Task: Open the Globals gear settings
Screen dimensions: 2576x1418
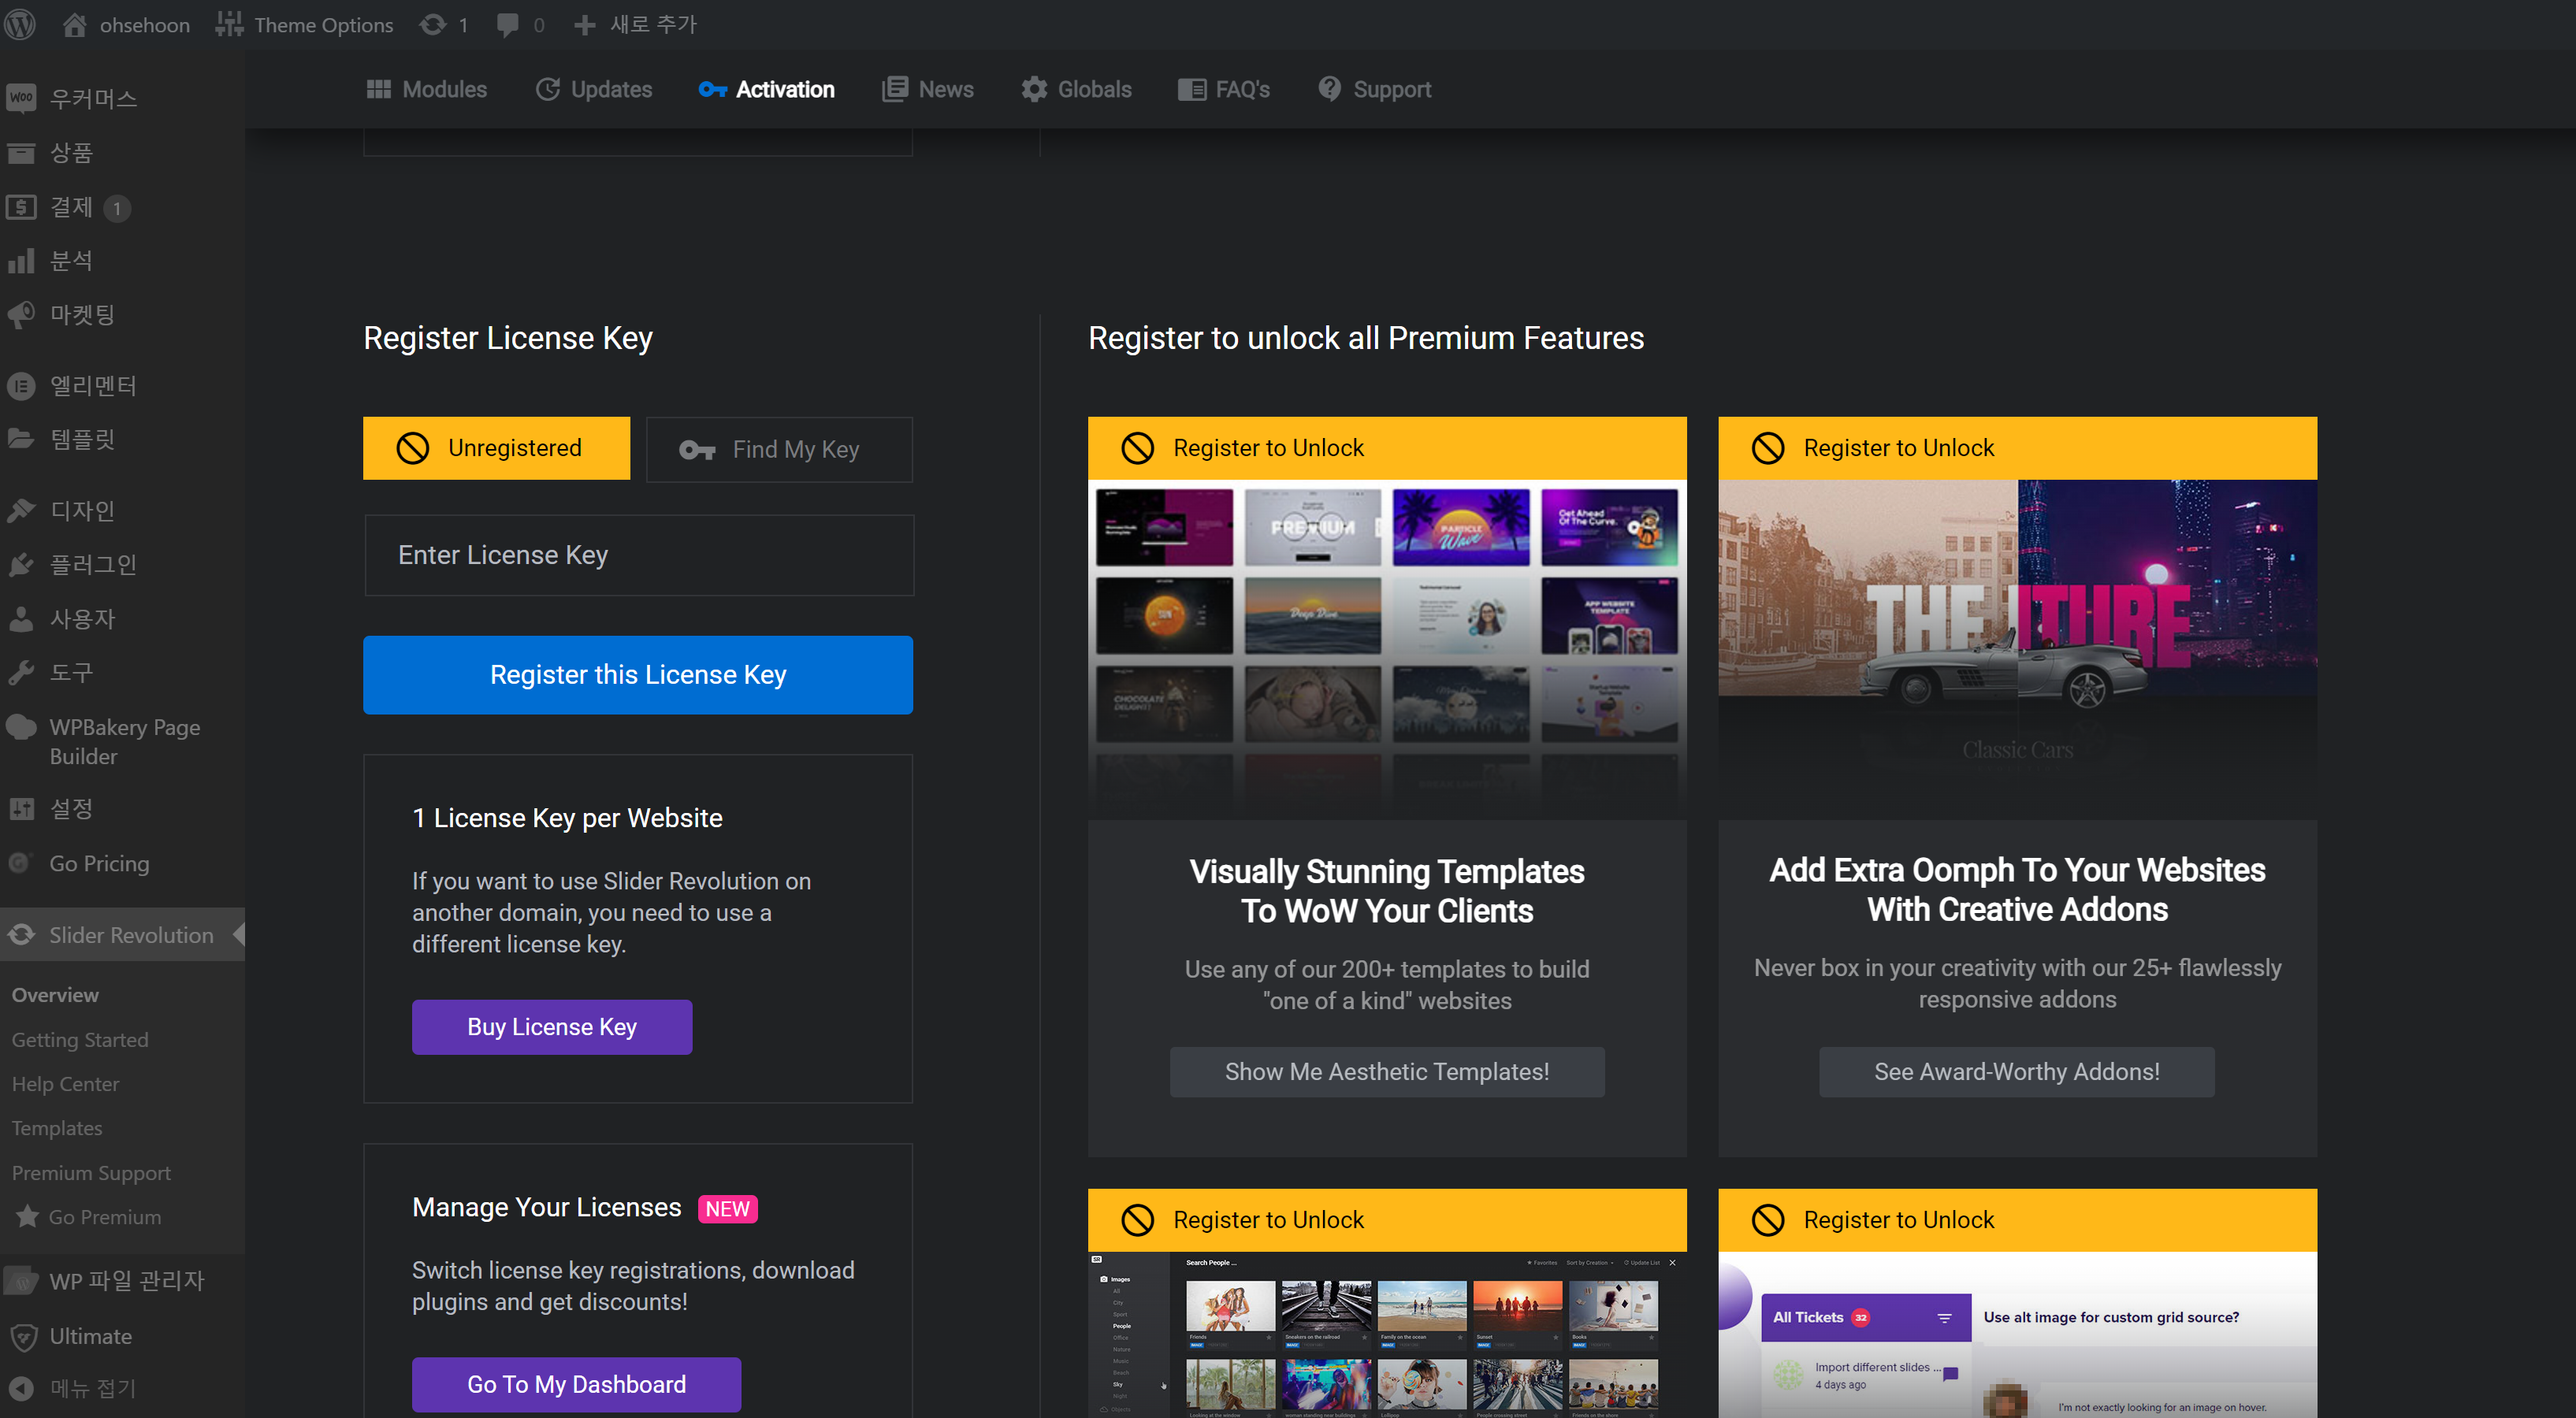Action: (x=1076, y=89)
